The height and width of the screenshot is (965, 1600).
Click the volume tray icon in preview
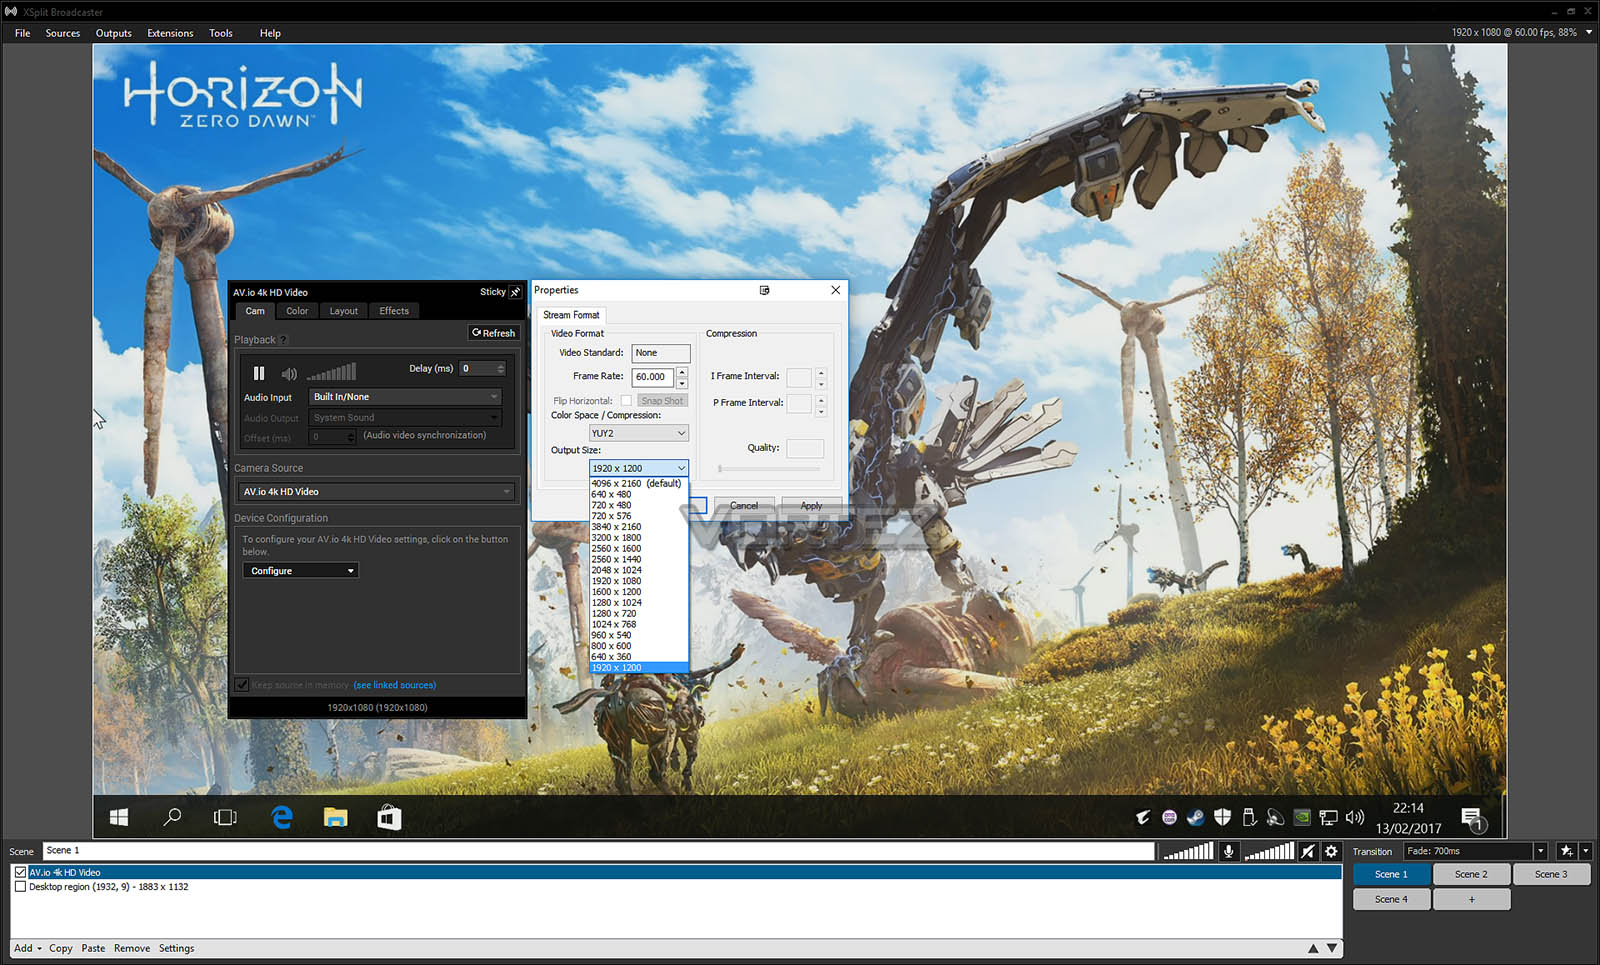click(1355, 817)
